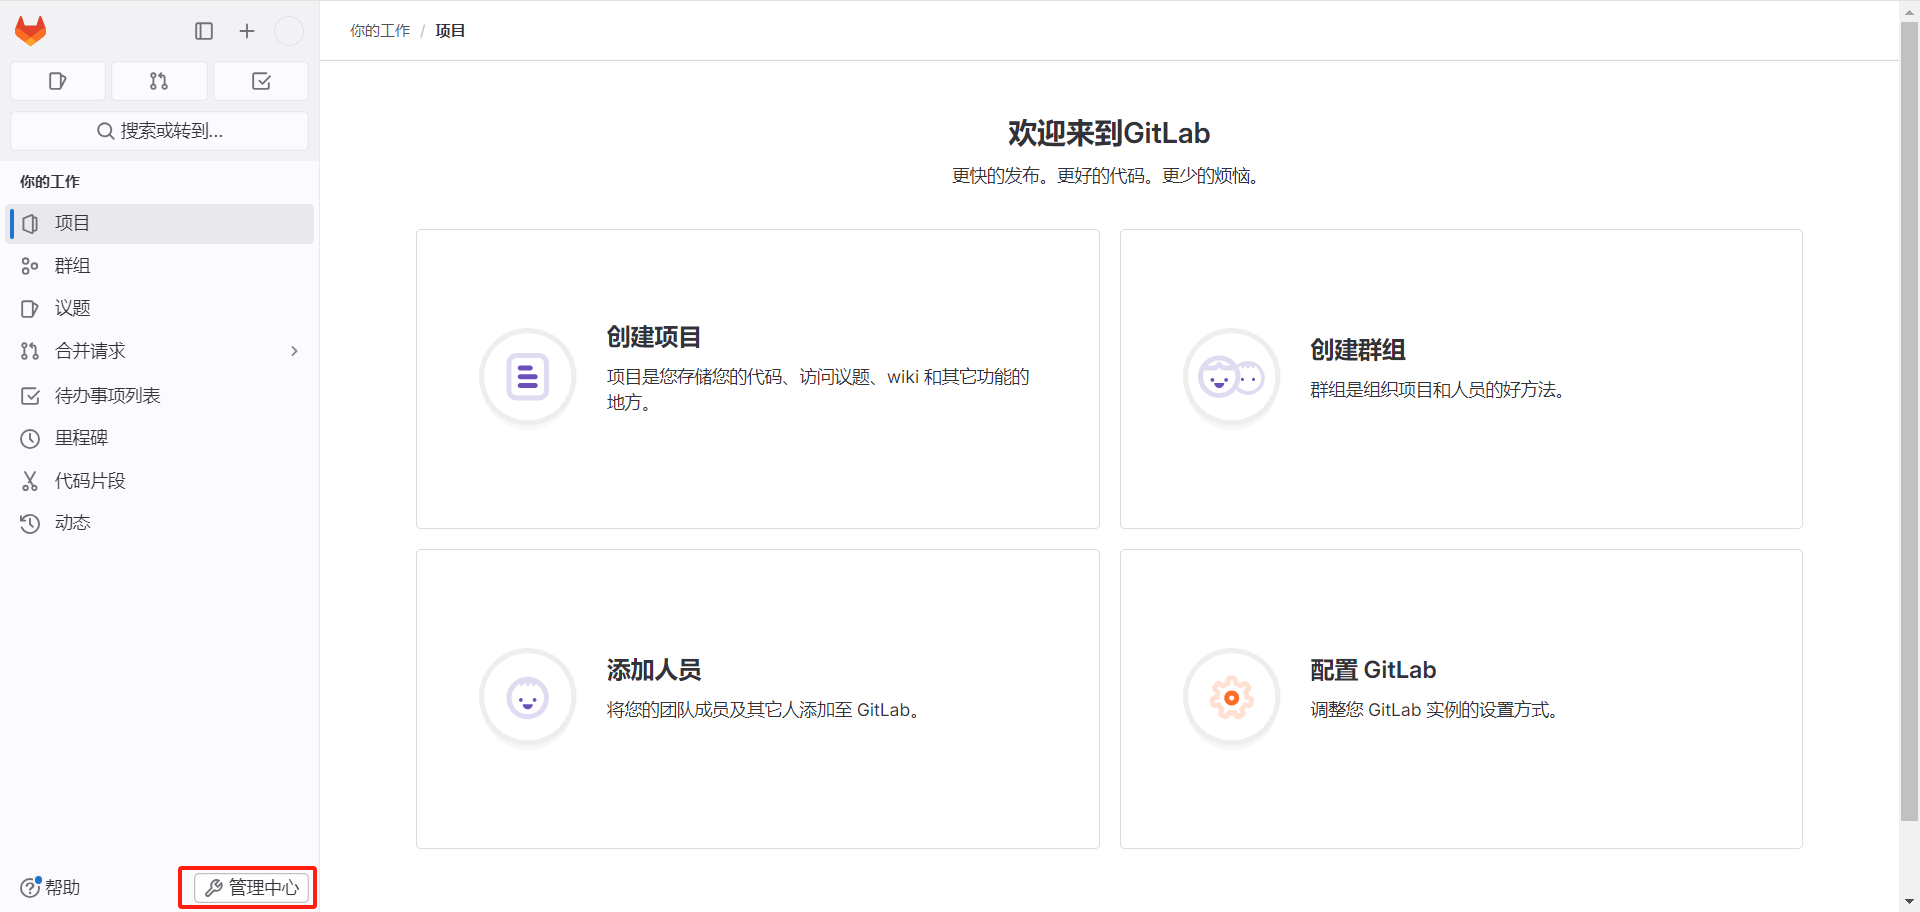Open the user avatar menu
Screen dimensions: 1920x912
(289, 31)
